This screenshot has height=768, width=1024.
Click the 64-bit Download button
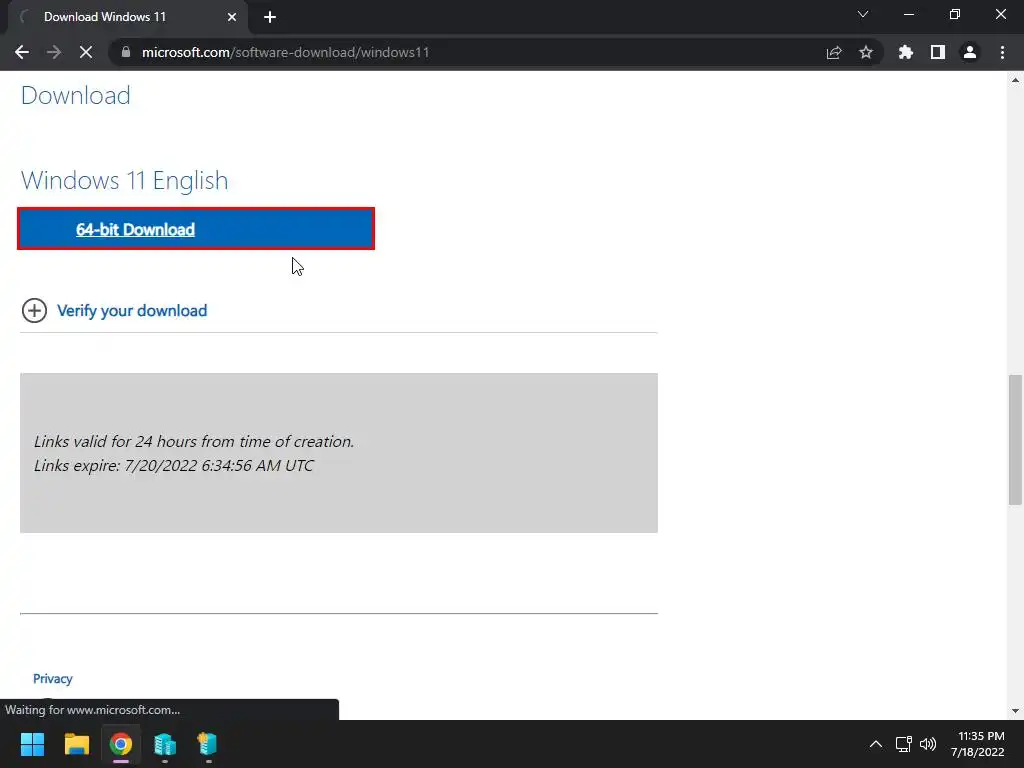point(196,229)
